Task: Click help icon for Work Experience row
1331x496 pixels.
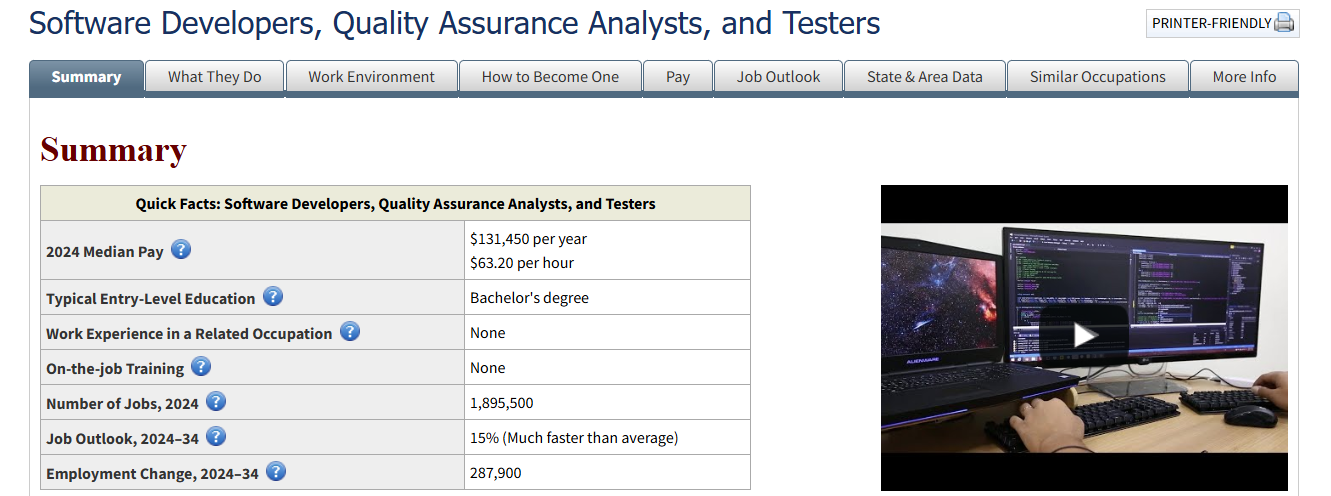Action: coord(350,332)
